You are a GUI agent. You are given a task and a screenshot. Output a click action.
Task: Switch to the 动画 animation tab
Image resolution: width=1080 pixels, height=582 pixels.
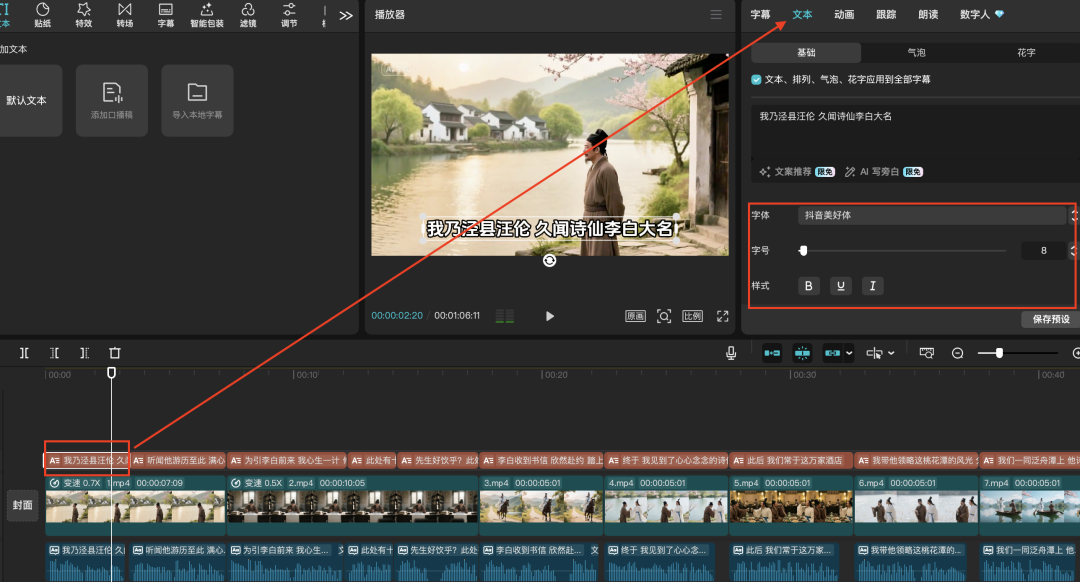[844, 15]
